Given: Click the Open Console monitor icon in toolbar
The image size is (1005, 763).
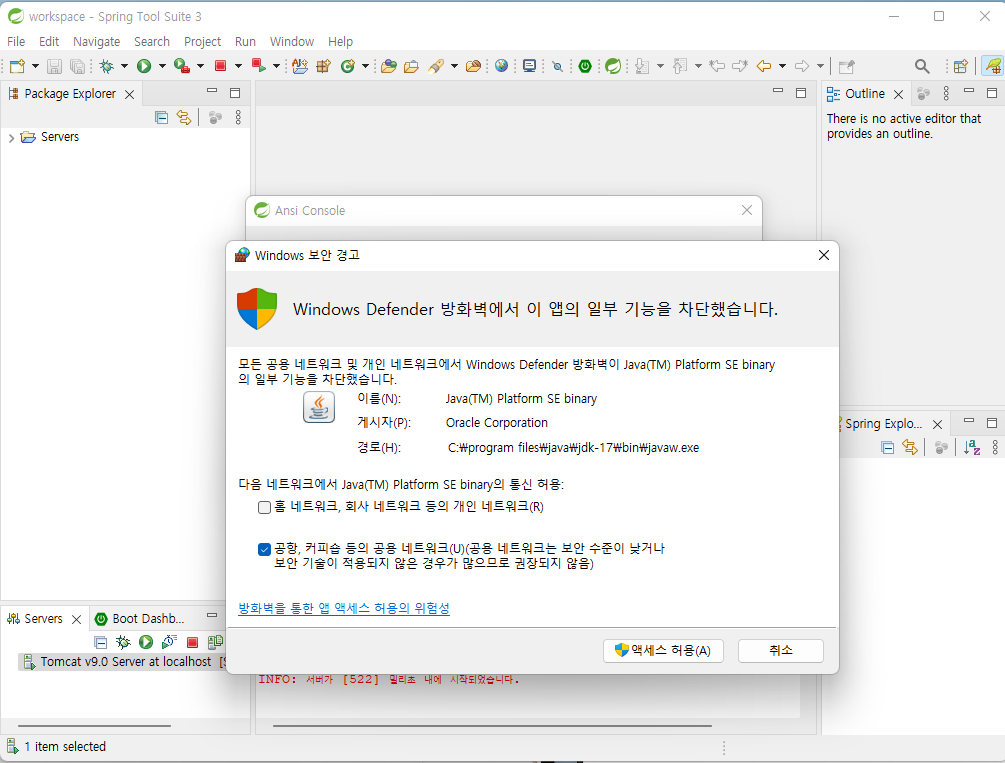Looking at the screenshot, I should (529, 66).
